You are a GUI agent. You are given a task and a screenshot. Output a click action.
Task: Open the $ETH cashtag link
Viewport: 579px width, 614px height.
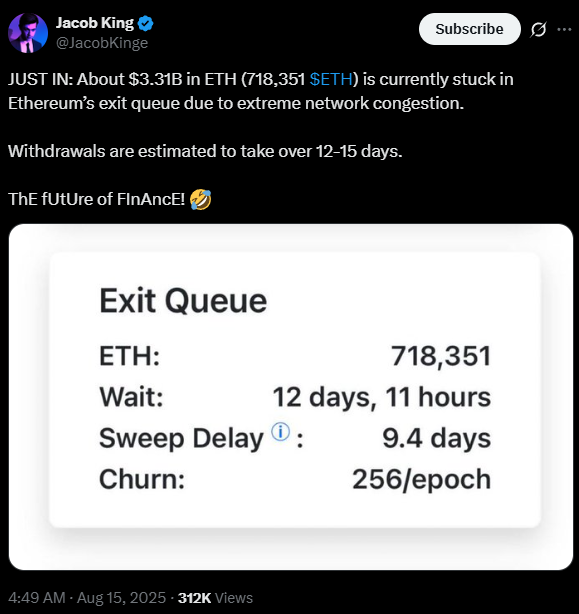point(331,79)
